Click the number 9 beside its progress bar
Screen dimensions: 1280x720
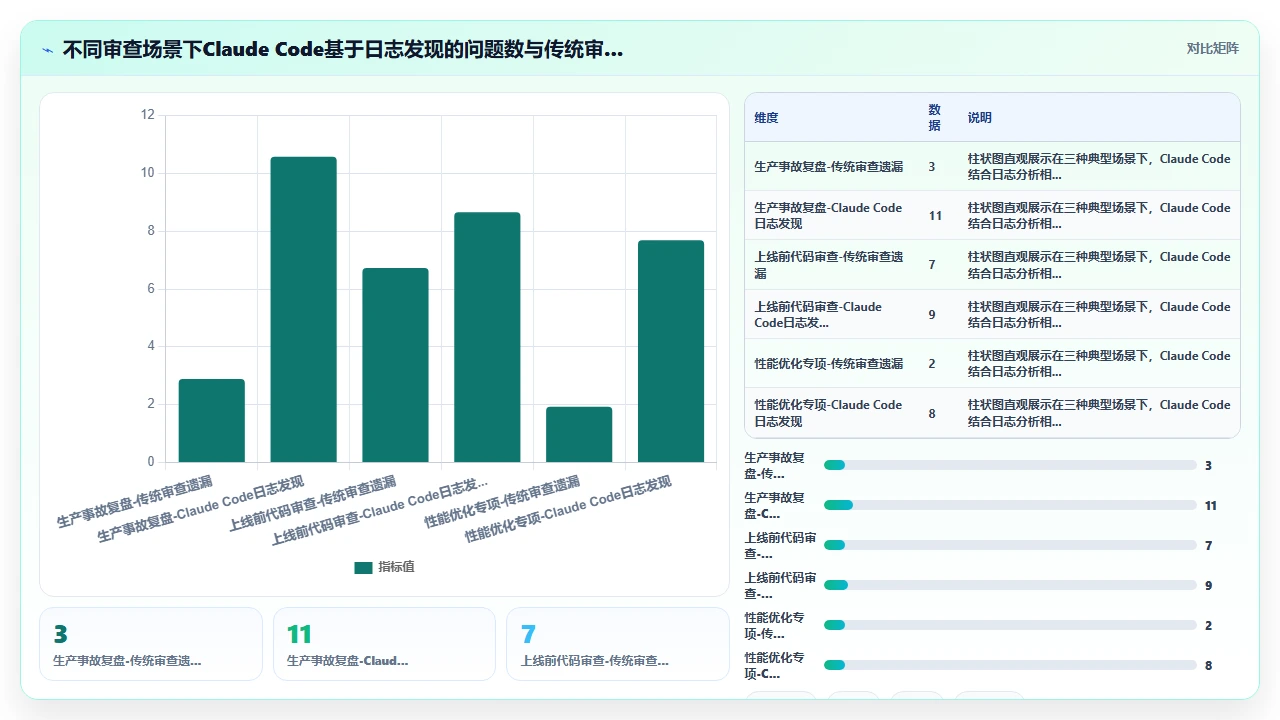coord(1209,586)
